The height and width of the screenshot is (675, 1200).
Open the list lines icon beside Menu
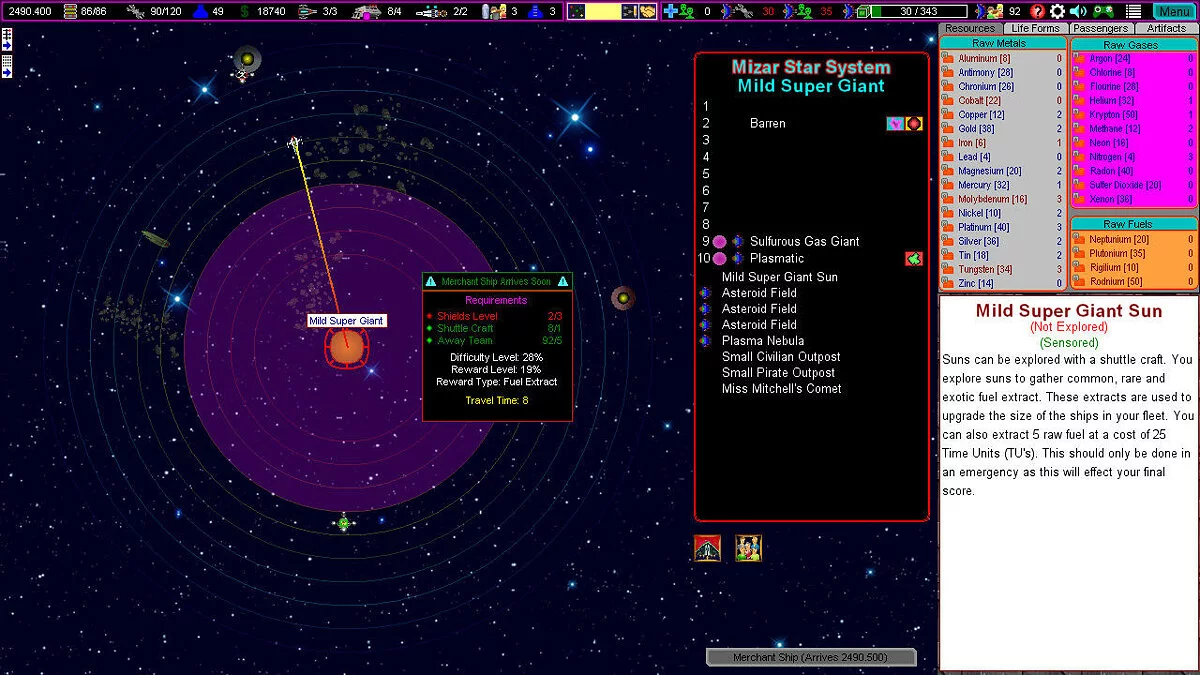(x=1133, y=11)
